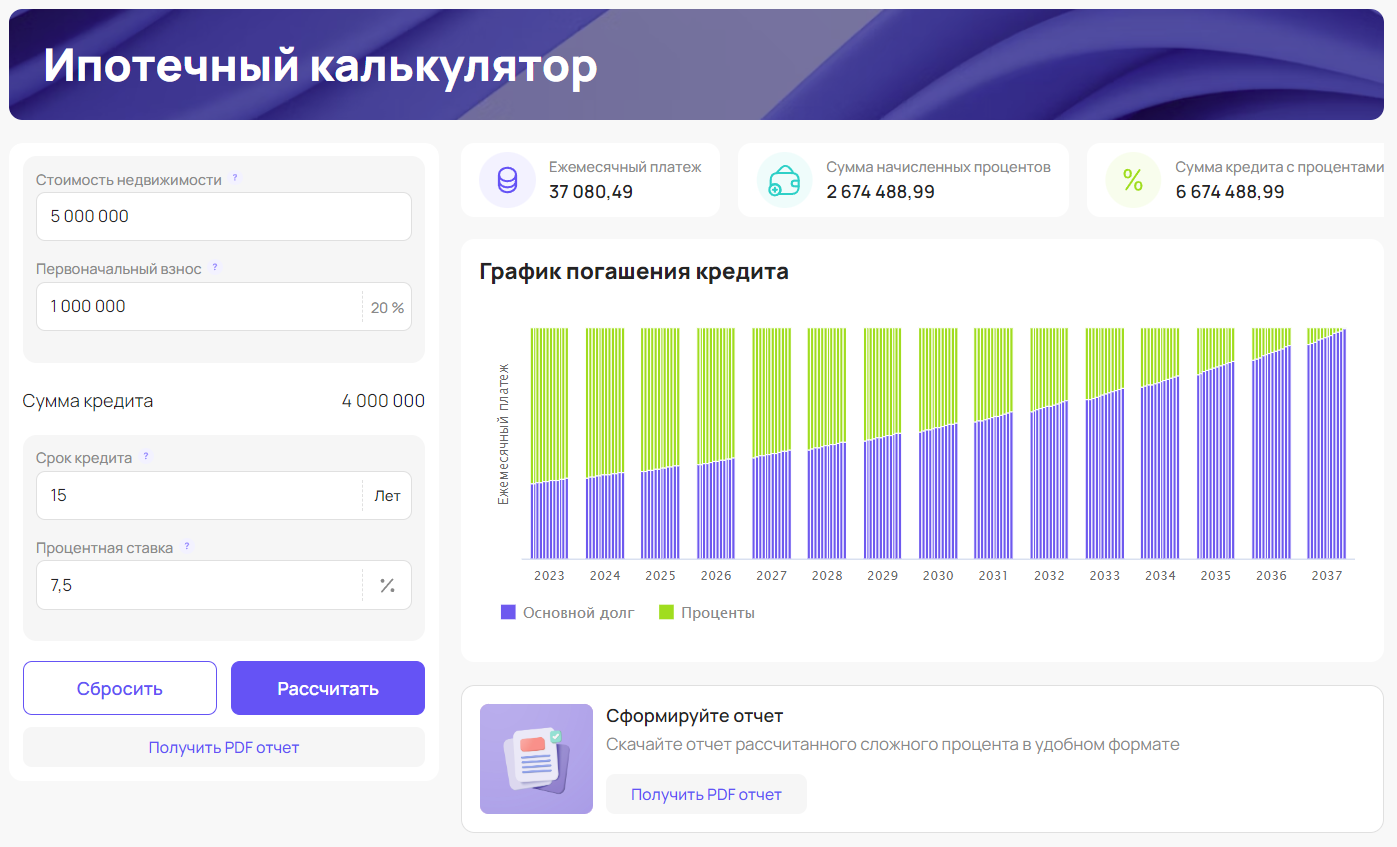Click help icon next to Стоимость недвижимости
The image size is (1397, 847).
pyautogui.click(x=236, y=178)
